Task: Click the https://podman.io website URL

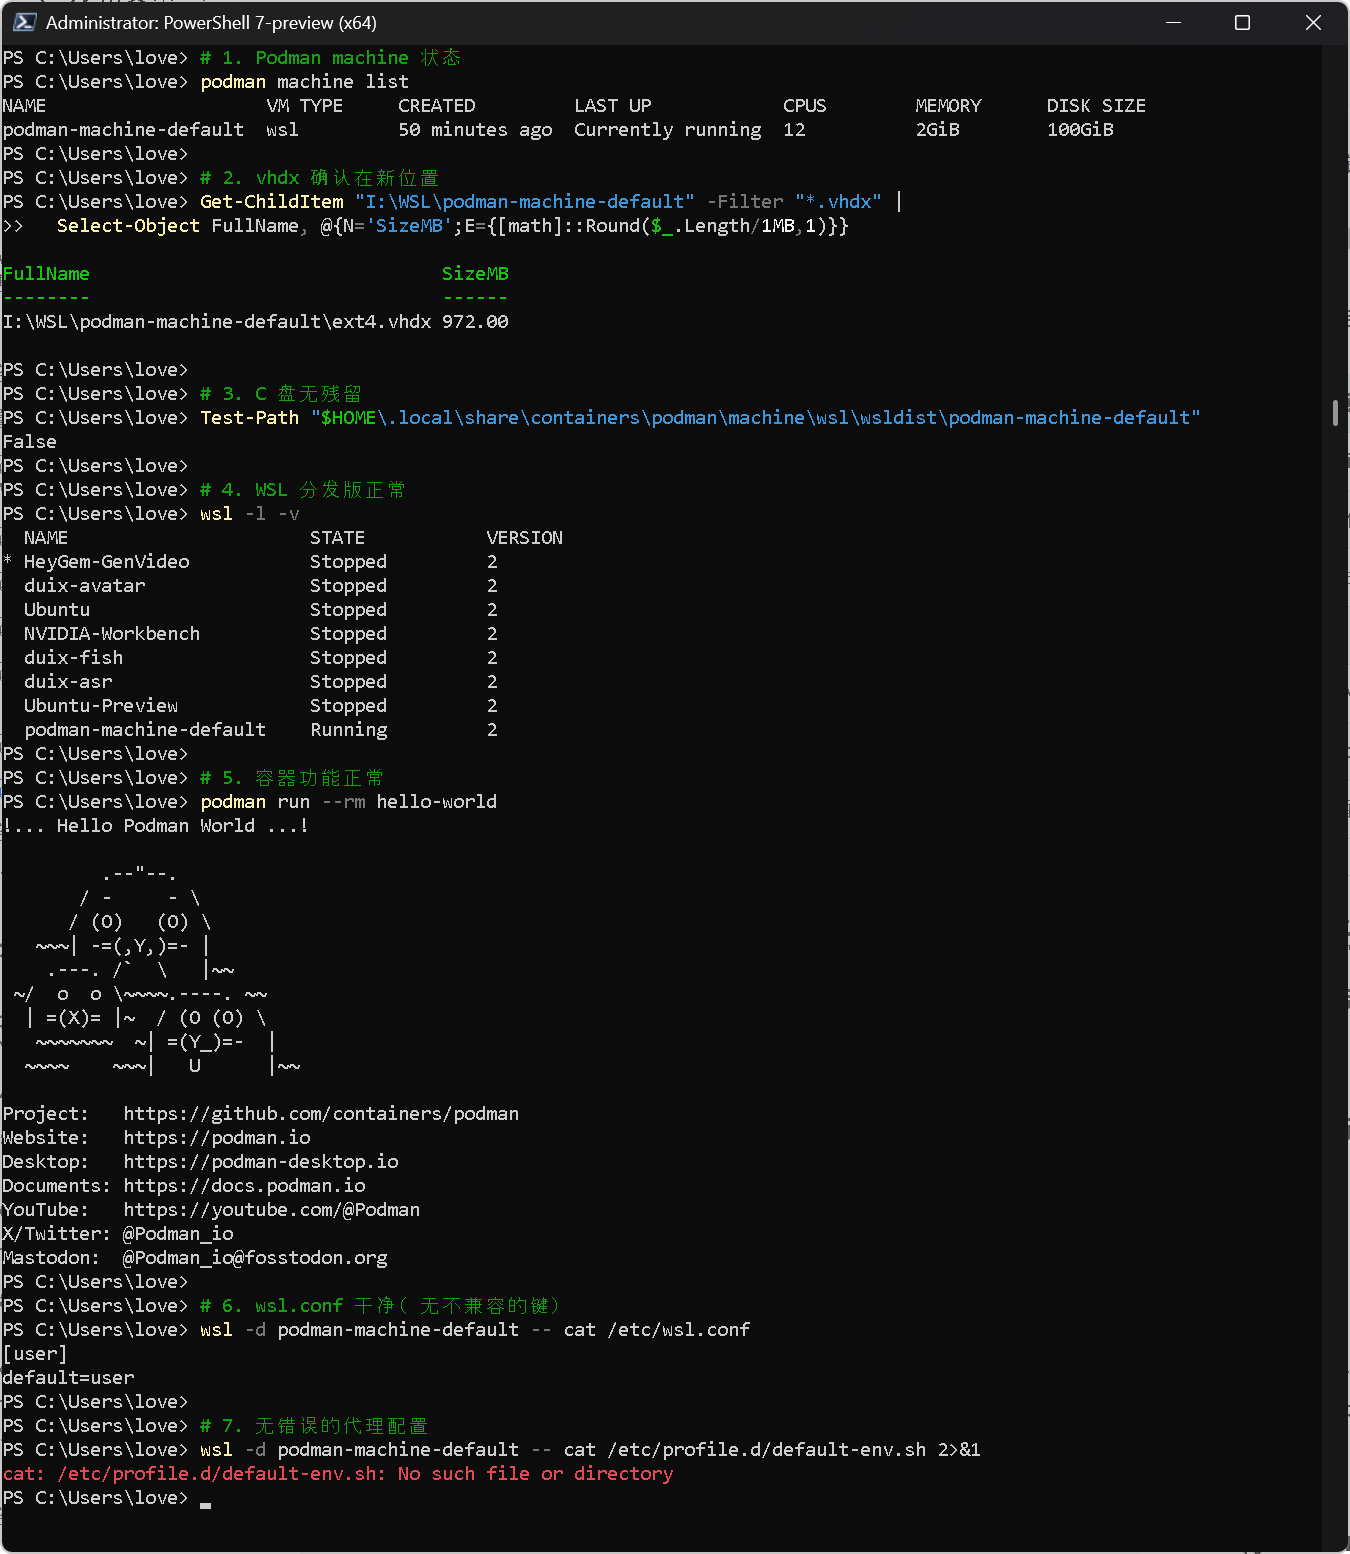Action: tap(217, 1138)
